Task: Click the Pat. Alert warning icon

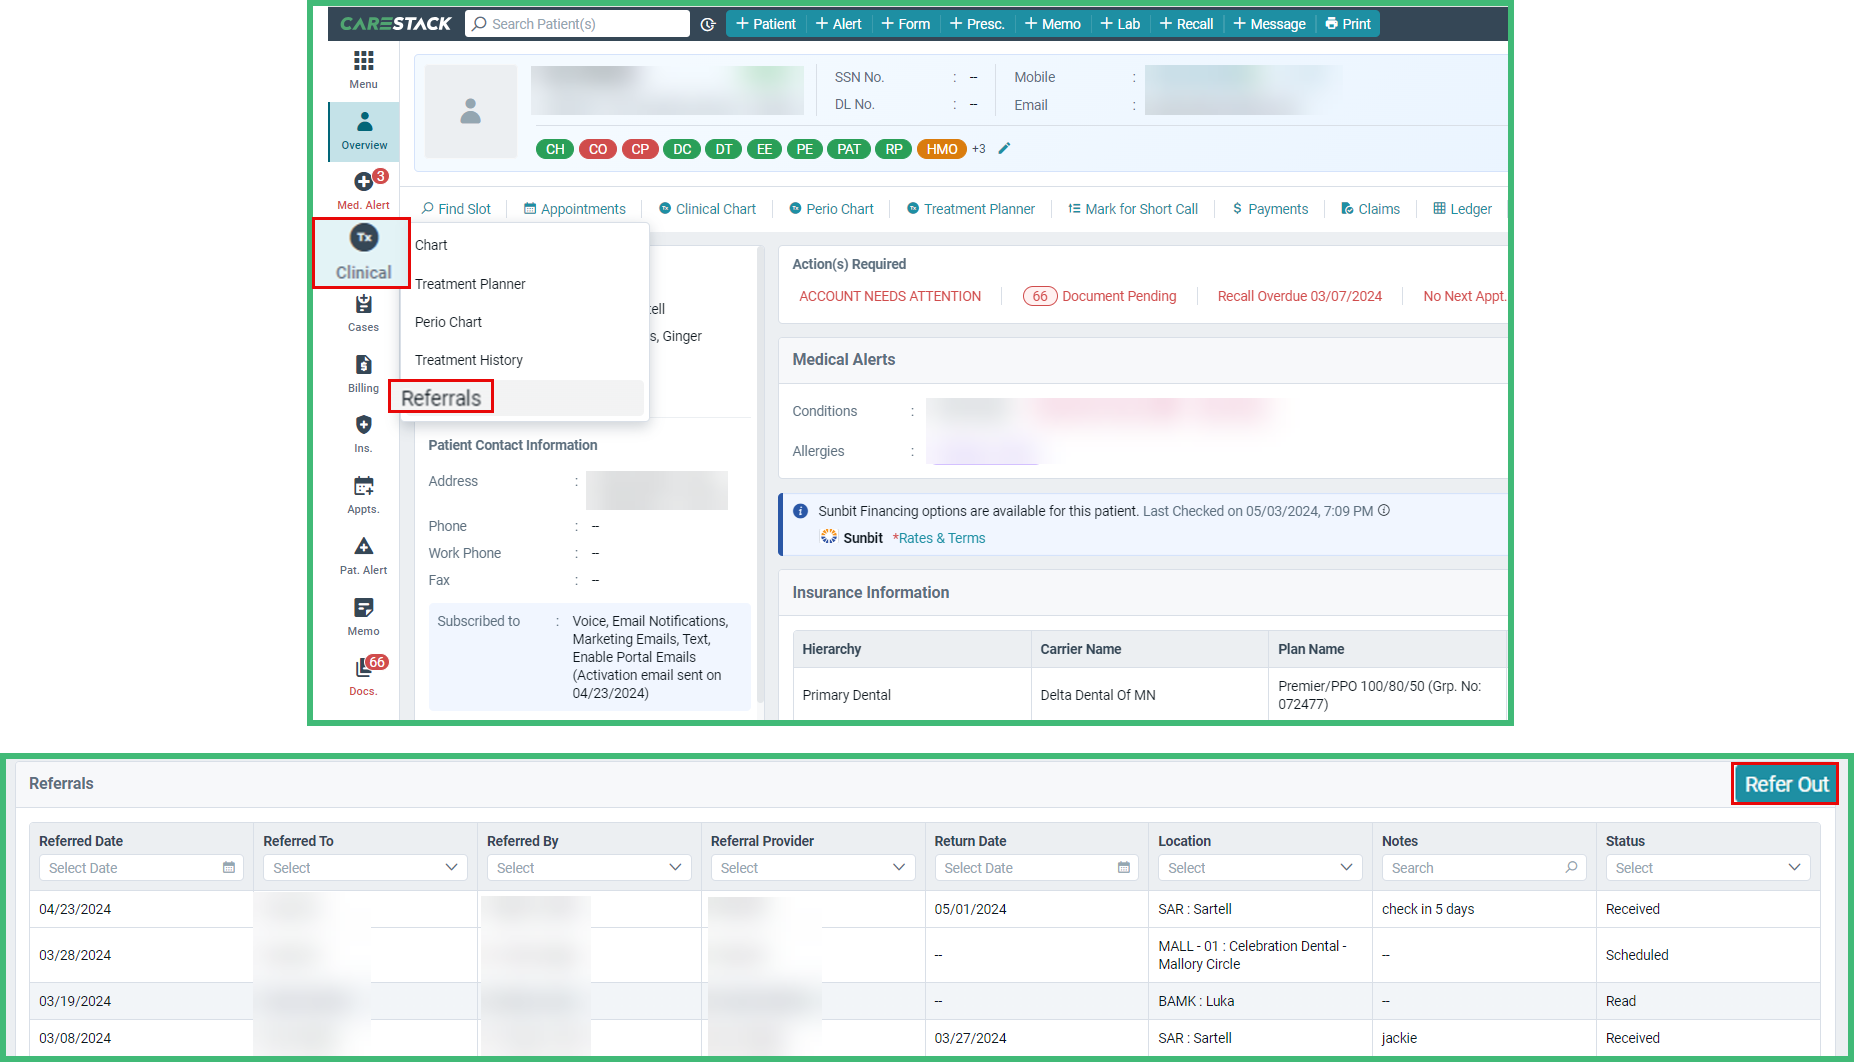Action: (363, 547)
